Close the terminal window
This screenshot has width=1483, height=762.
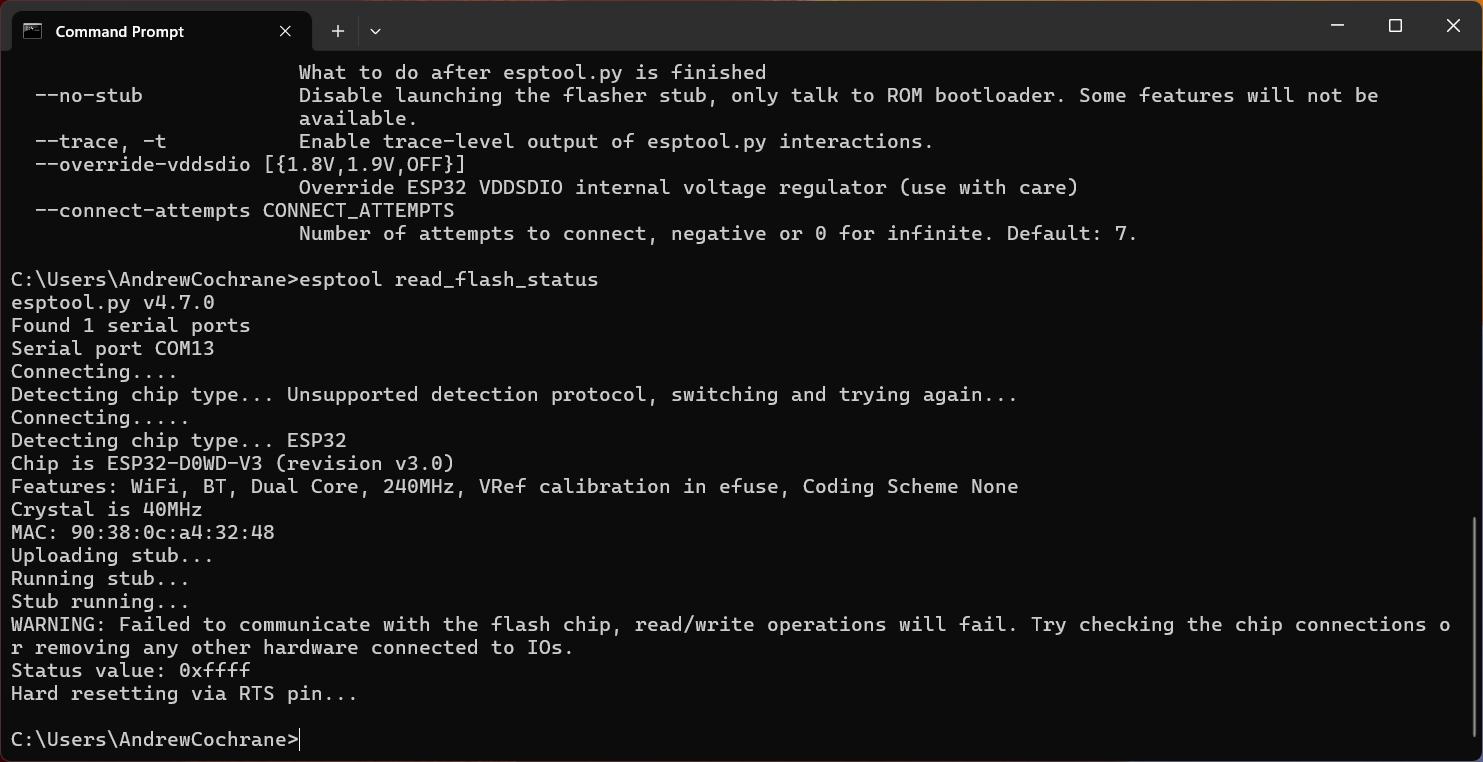point(1453,26)
